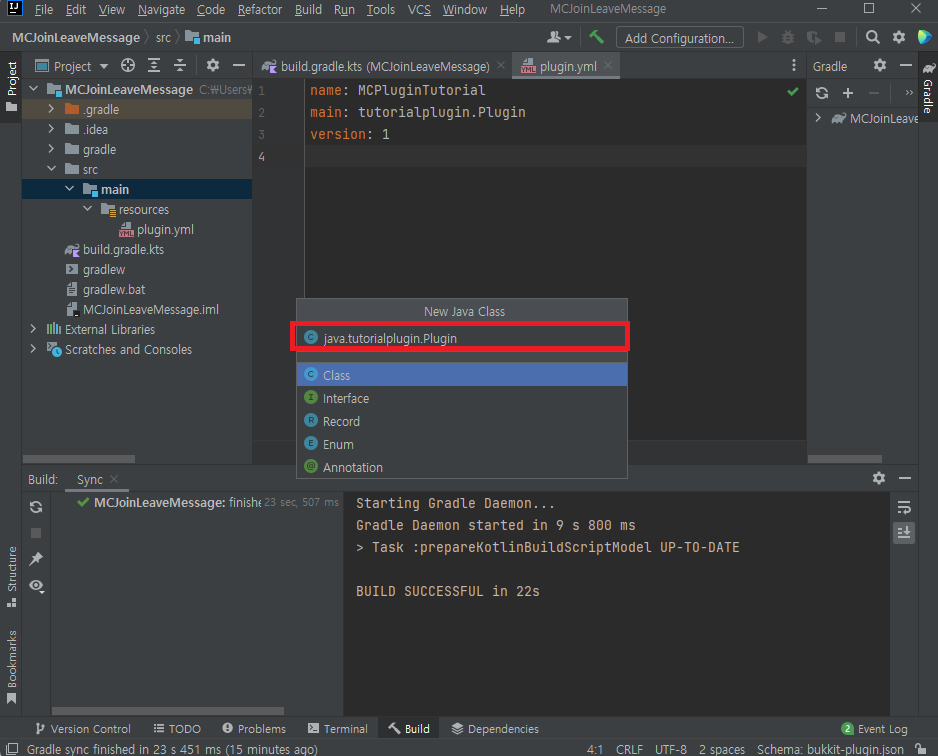Collapse the src folder

51,169
